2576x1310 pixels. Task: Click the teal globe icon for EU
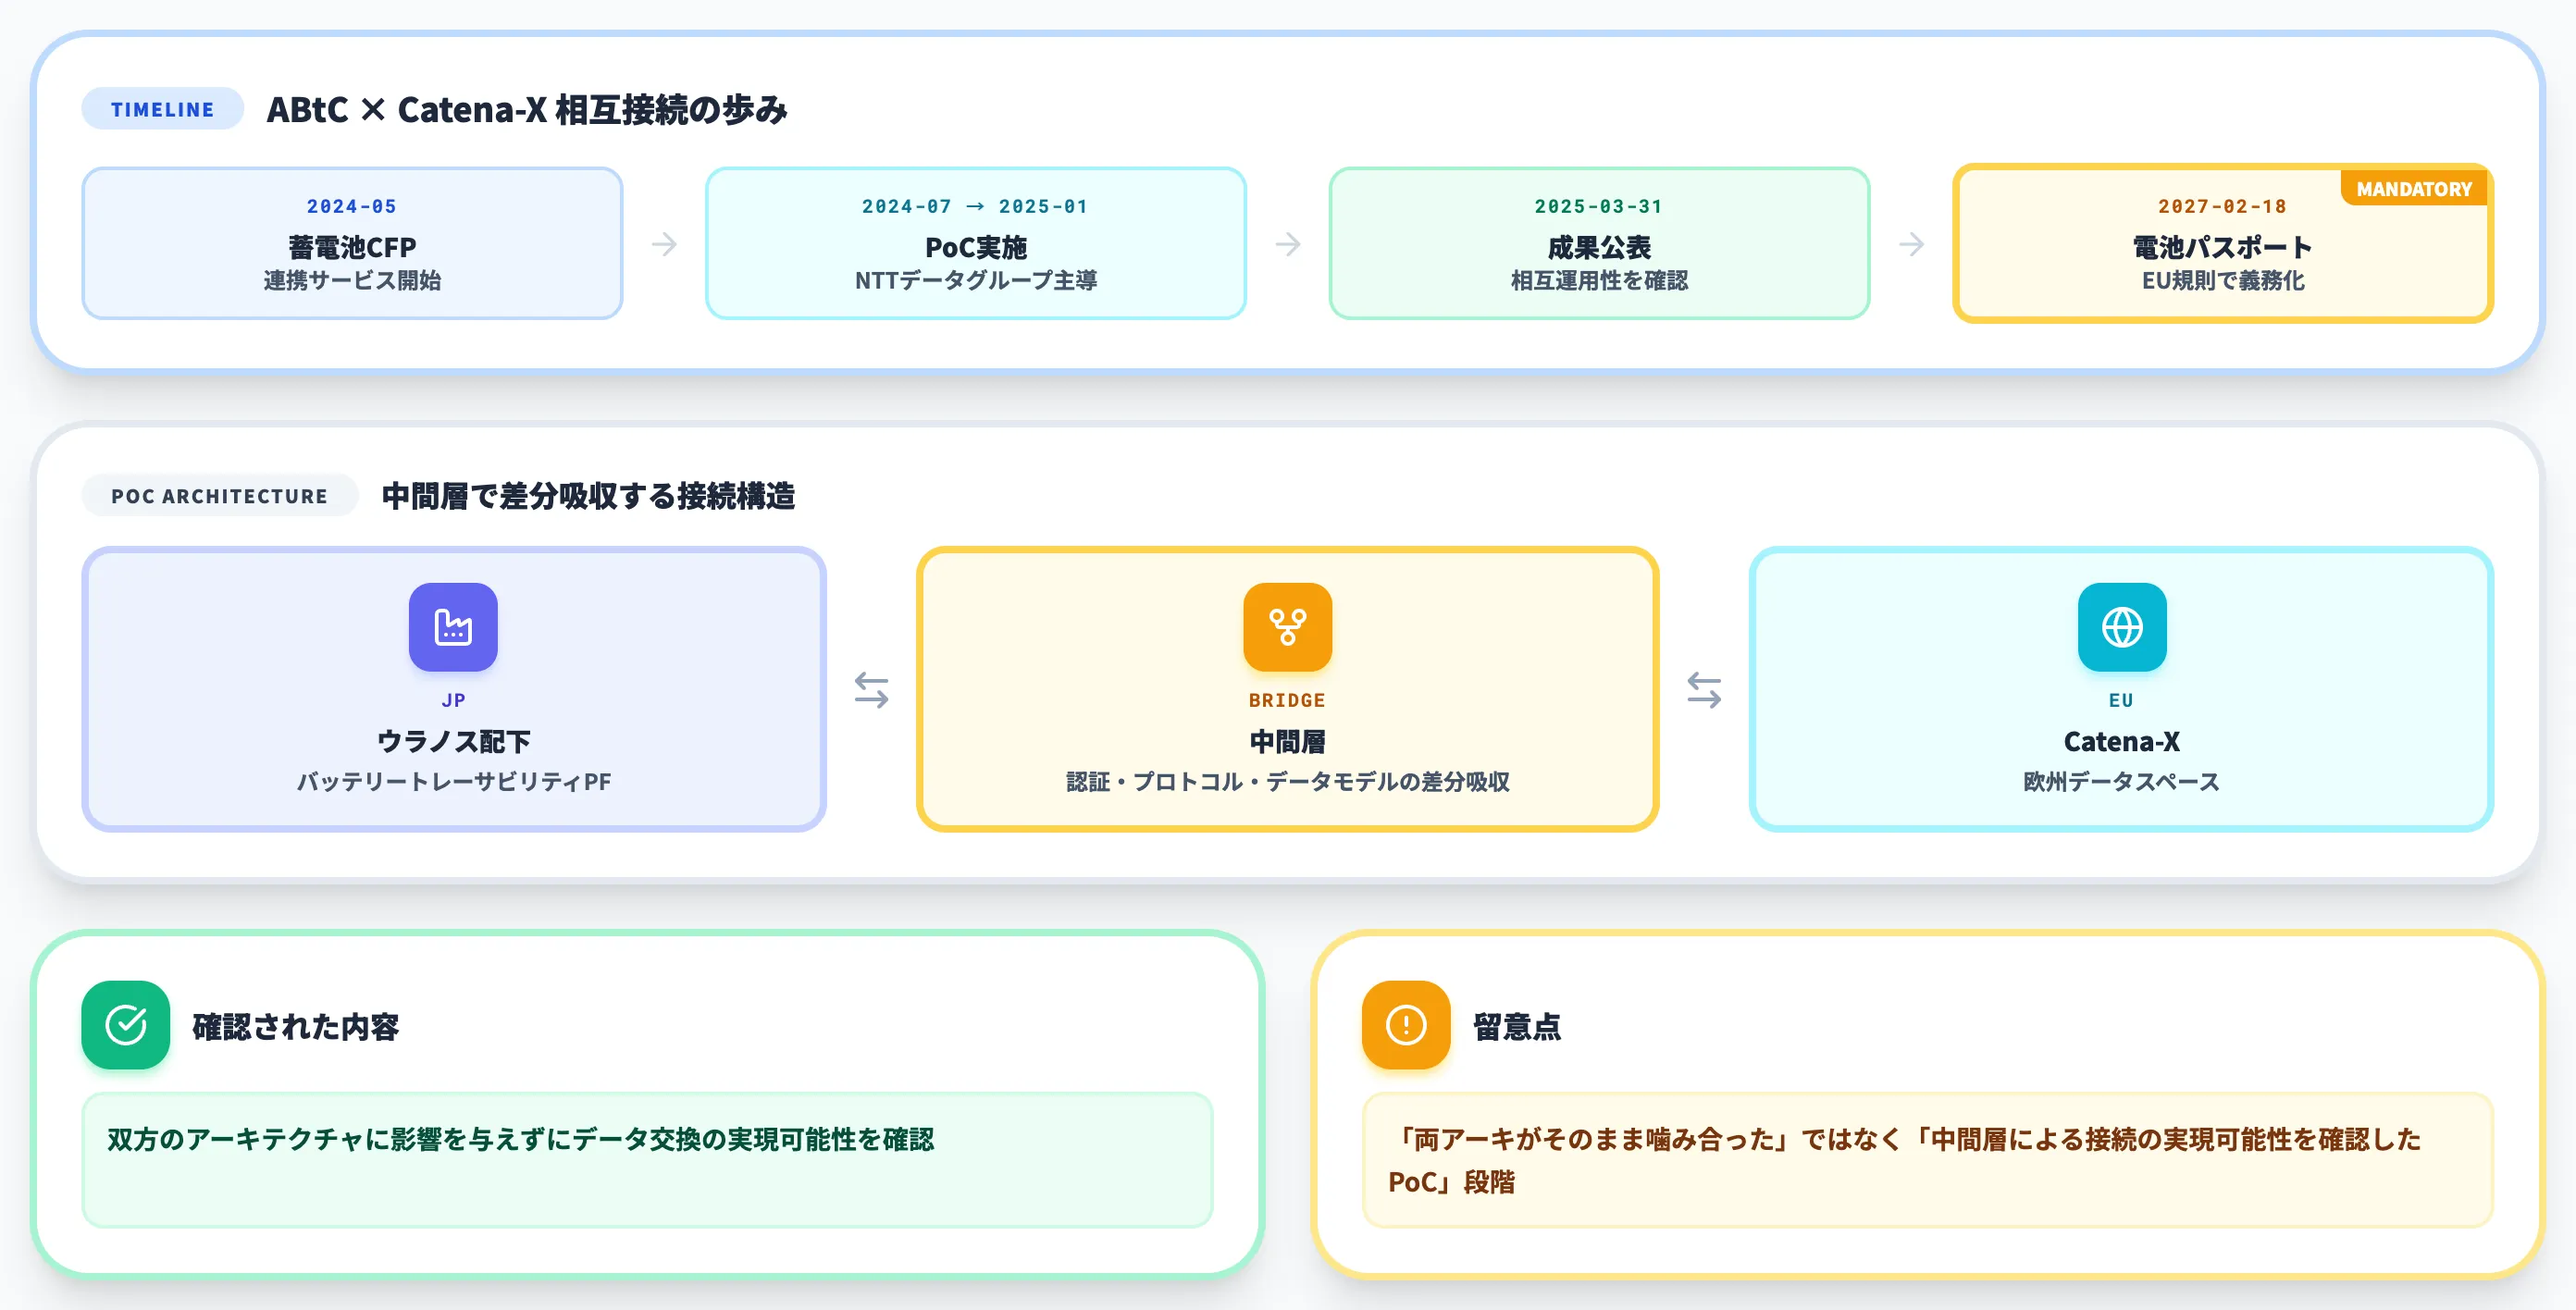(2121, 627)
